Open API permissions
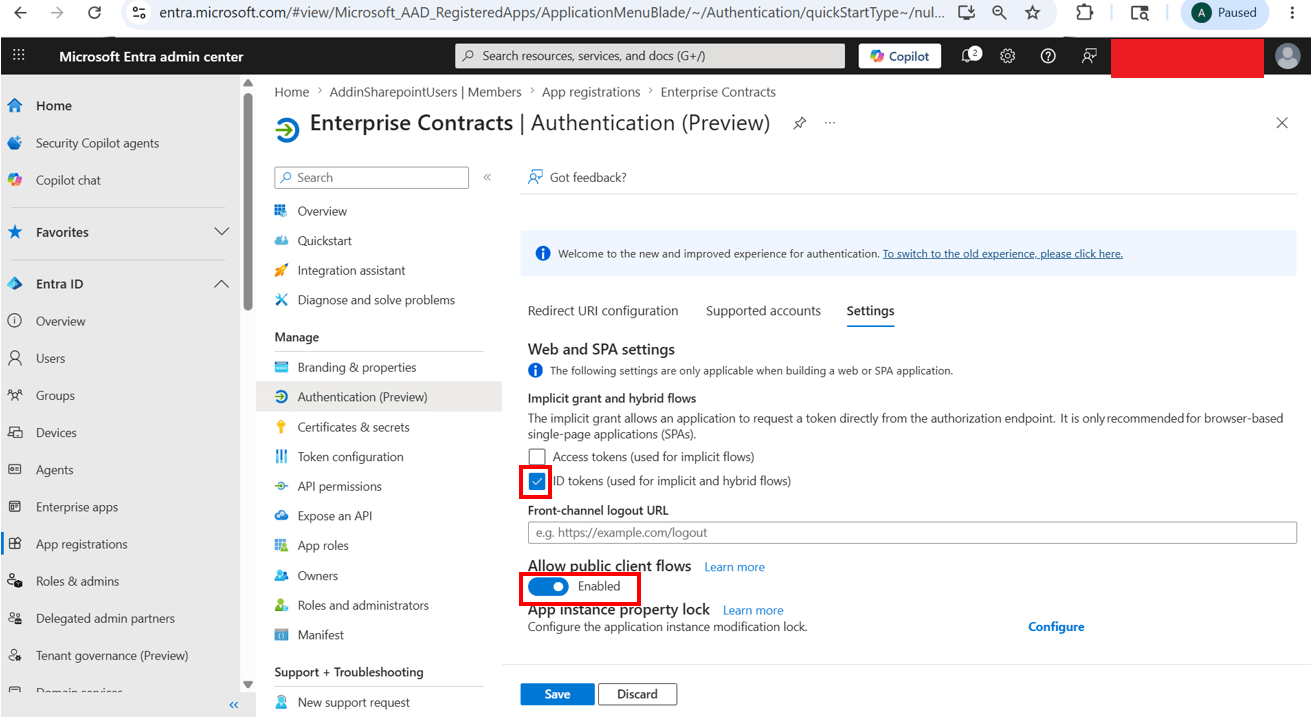Image resolution: width=1311 pixels, height=721 pixels. click(339, 486)
